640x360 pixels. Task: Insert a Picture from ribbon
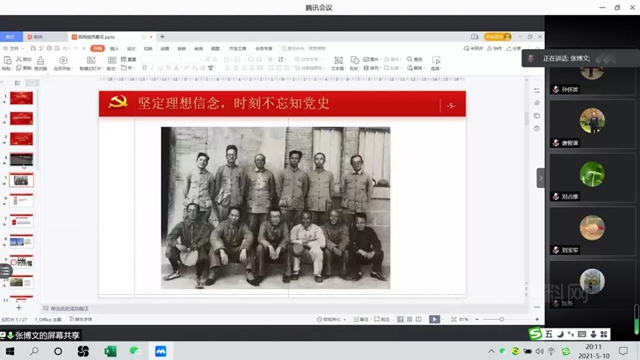(371, 59)
